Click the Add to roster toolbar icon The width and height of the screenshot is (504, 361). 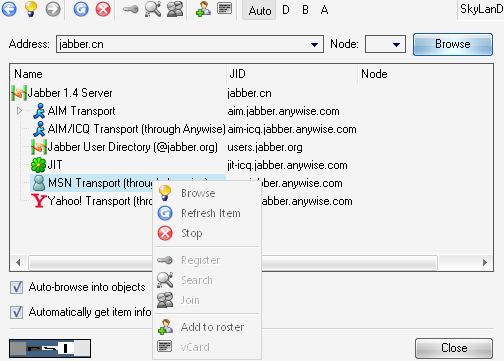(x=203, y=9)
